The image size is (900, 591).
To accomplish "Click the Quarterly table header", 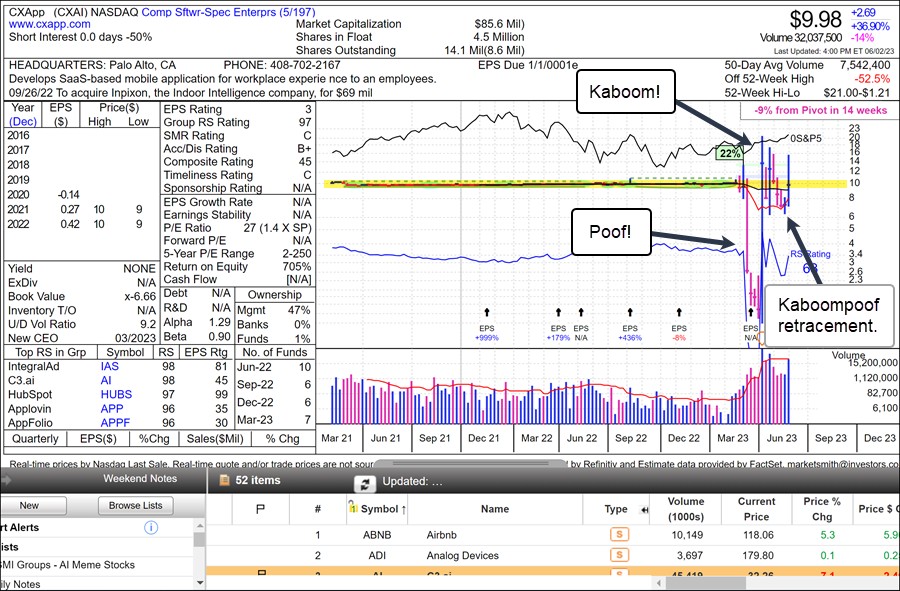I will click(35, 439).
